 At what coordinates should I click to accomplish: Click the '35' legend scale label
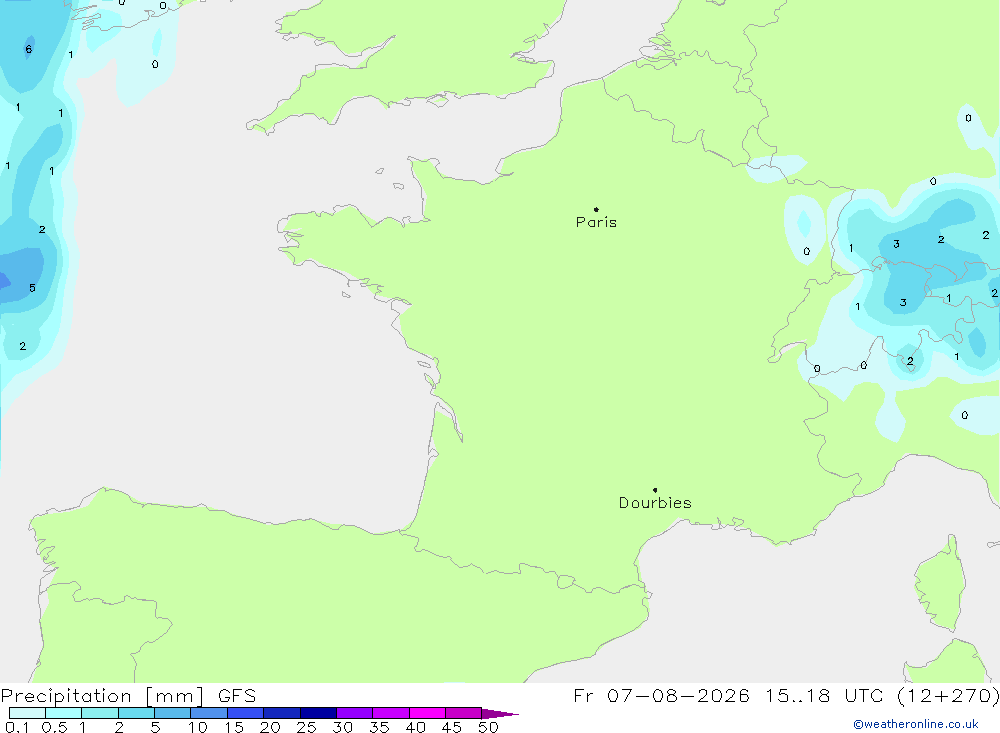pyautogui.click(x=379, y=727)
